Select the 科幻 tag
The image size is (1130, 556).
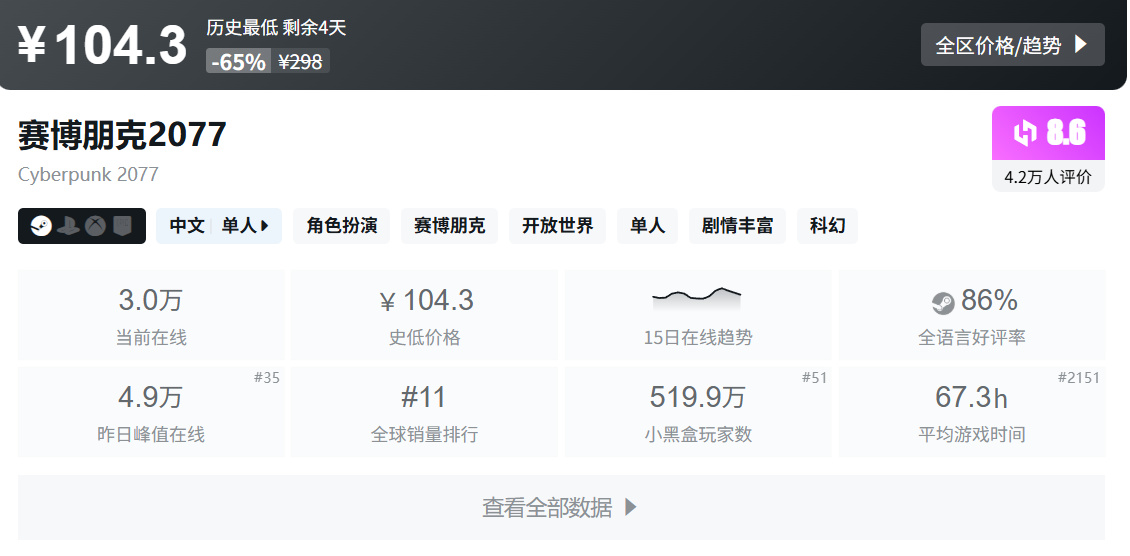[x=827, y=226]
